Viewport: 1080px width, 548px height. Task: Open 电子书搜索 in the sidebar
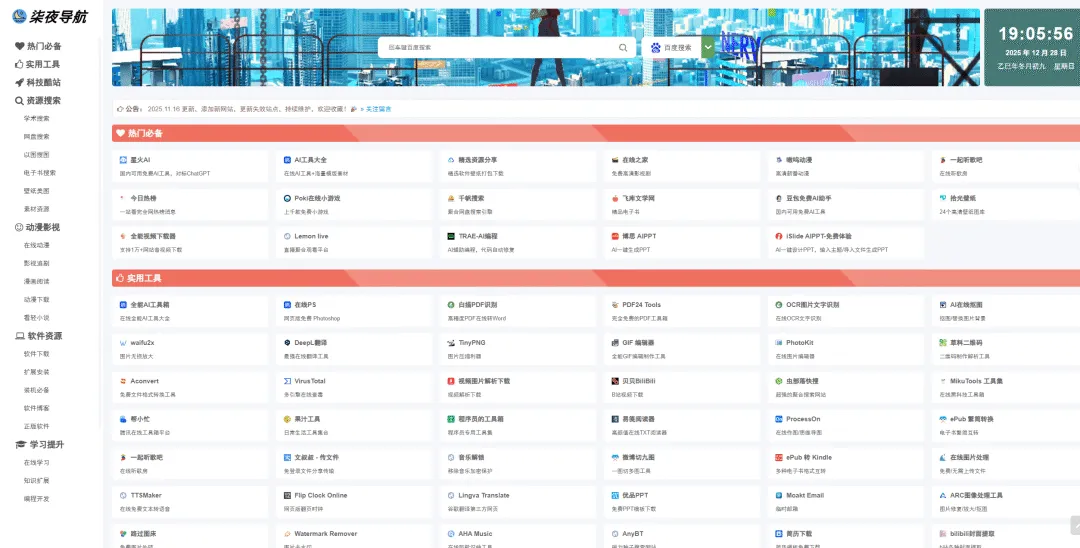[40, 173]
